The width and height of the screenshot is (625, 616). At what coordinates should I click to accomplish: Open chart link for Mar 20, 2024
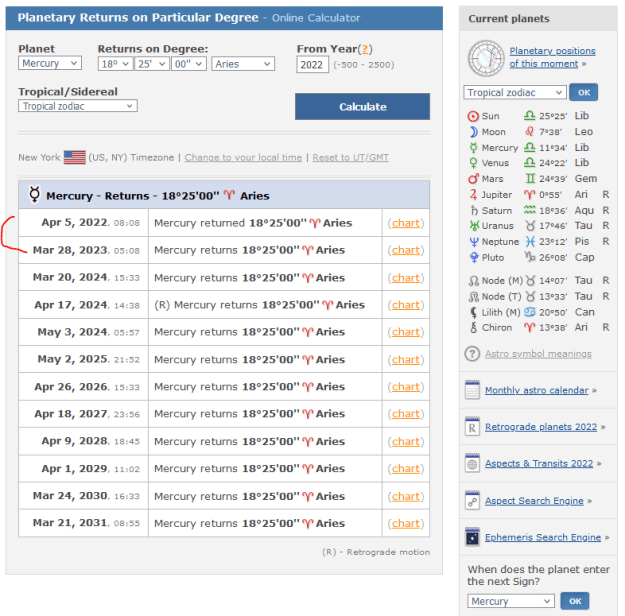point(406,277)
